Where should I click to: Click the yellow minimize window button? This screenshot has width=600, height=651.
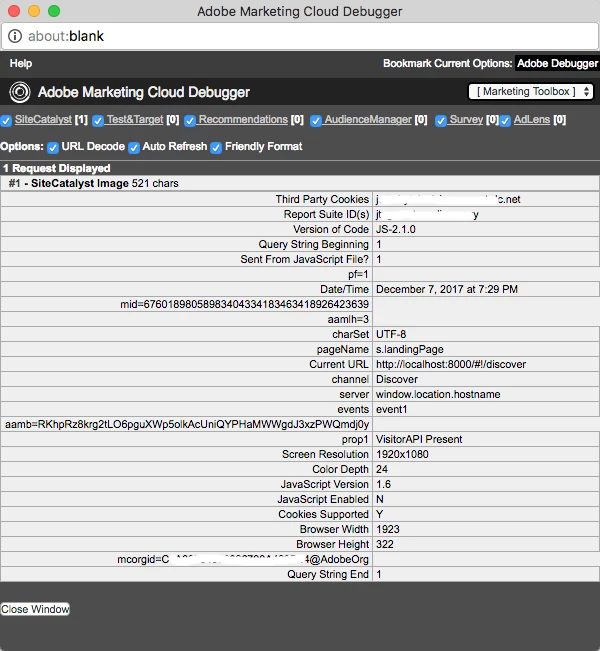34,11
